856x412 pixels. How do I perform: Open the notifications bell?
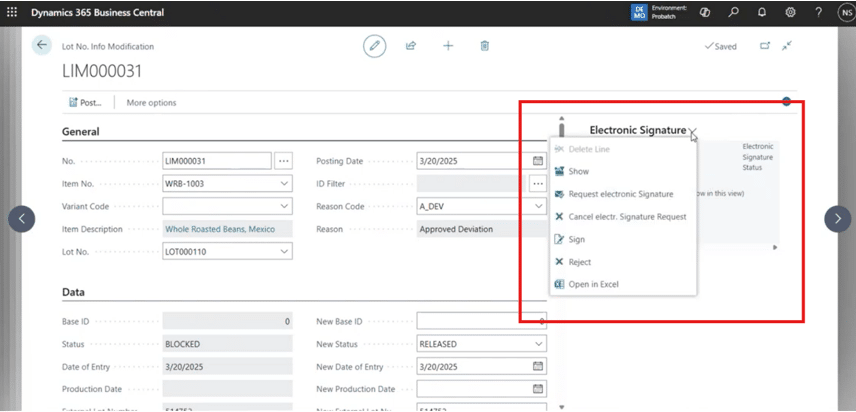762,13
